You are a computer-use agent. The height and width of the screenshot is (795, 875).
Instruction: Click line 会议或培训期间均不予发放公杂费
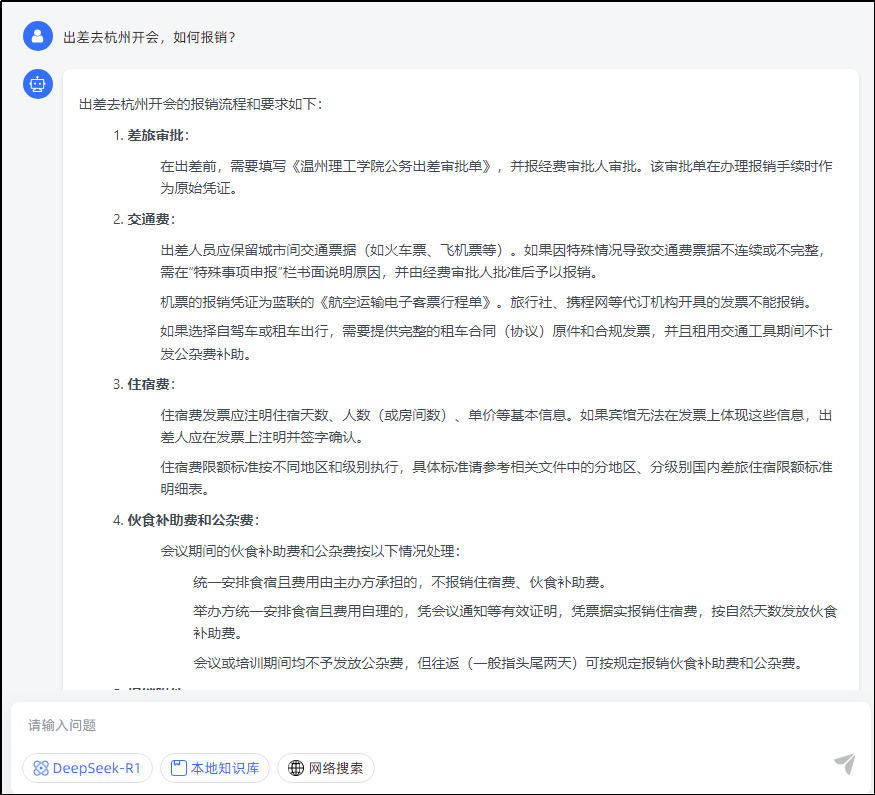[x=497, y=663]
